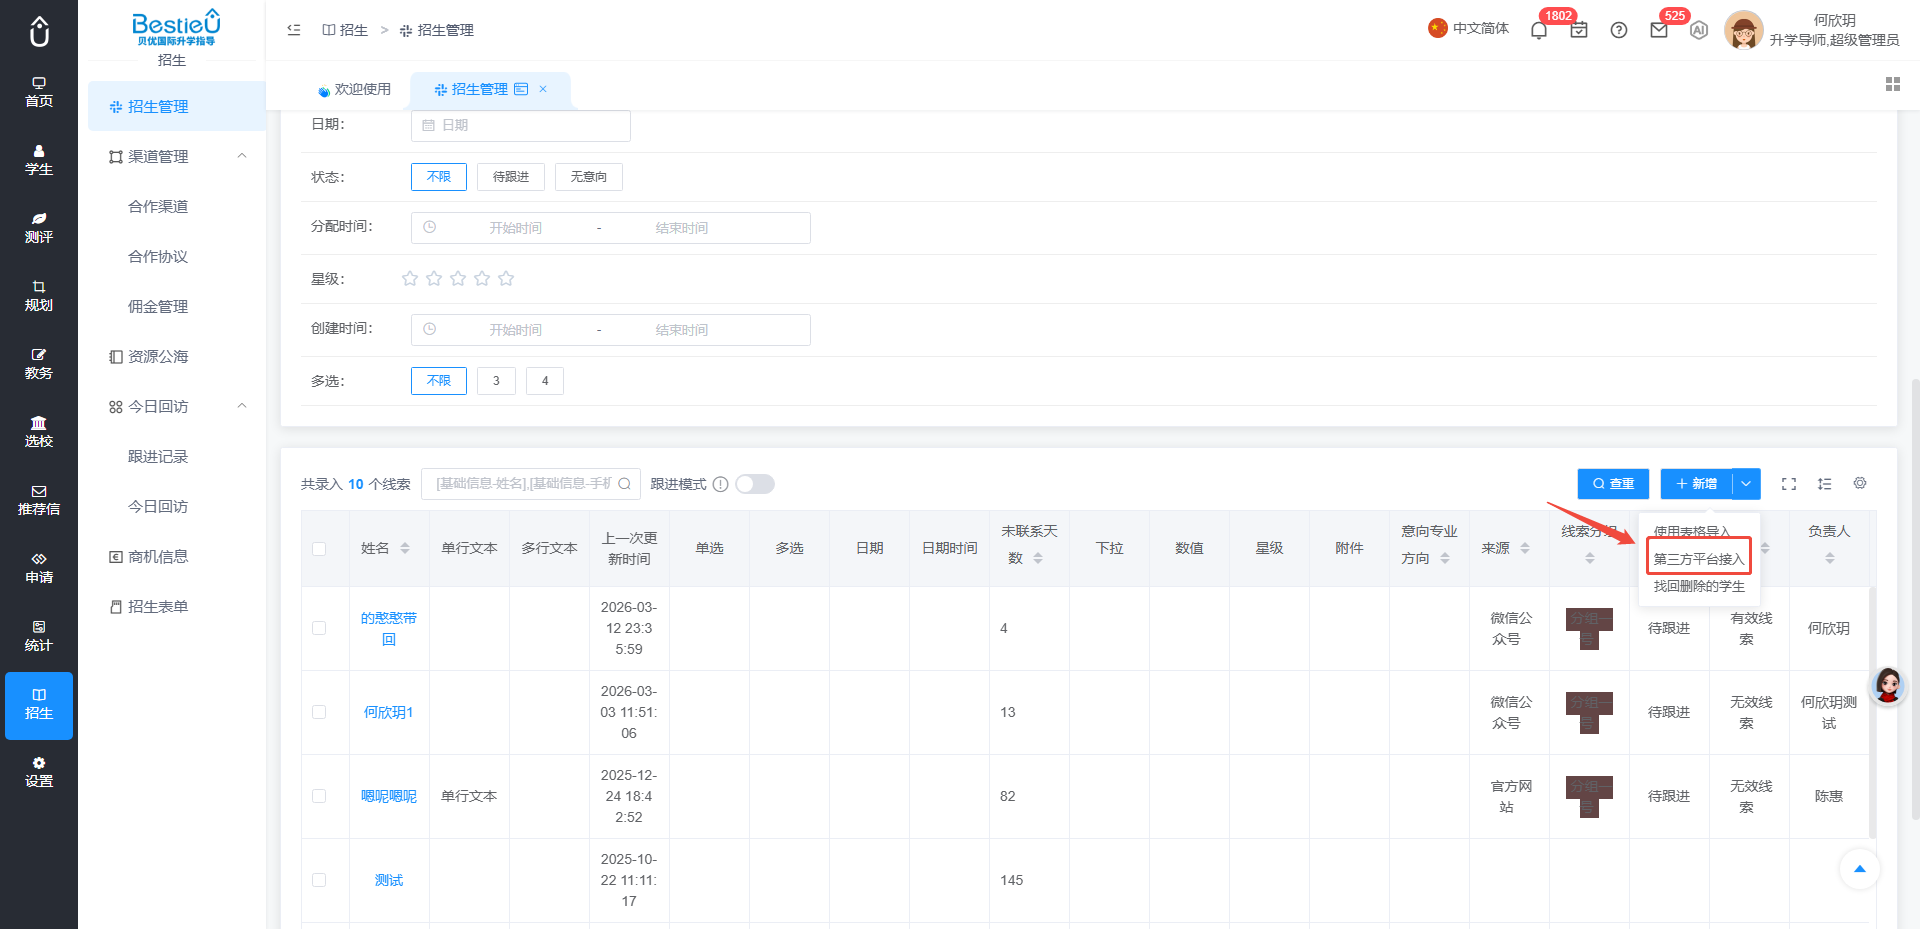Open the calendar schedule icon in header
The width and height of the screenshot is (1920, 929).
click(x=1579, y=30)
